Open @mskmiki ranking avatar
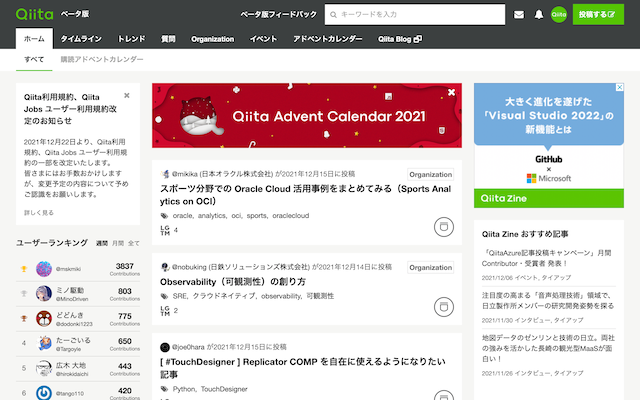The image size is (640, 400). click(44, 269)
